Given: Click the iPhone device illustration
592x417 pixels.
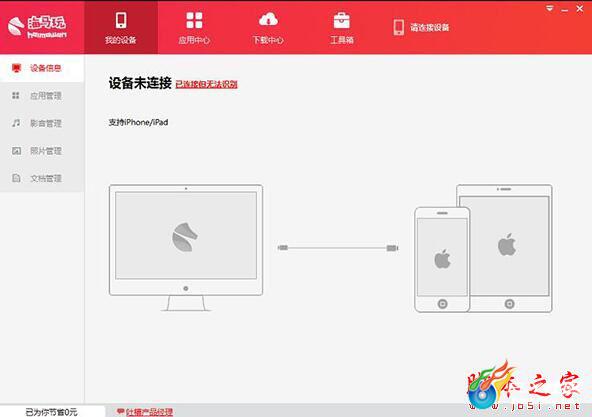Looking at the screenshot, I should click(442, 260).
